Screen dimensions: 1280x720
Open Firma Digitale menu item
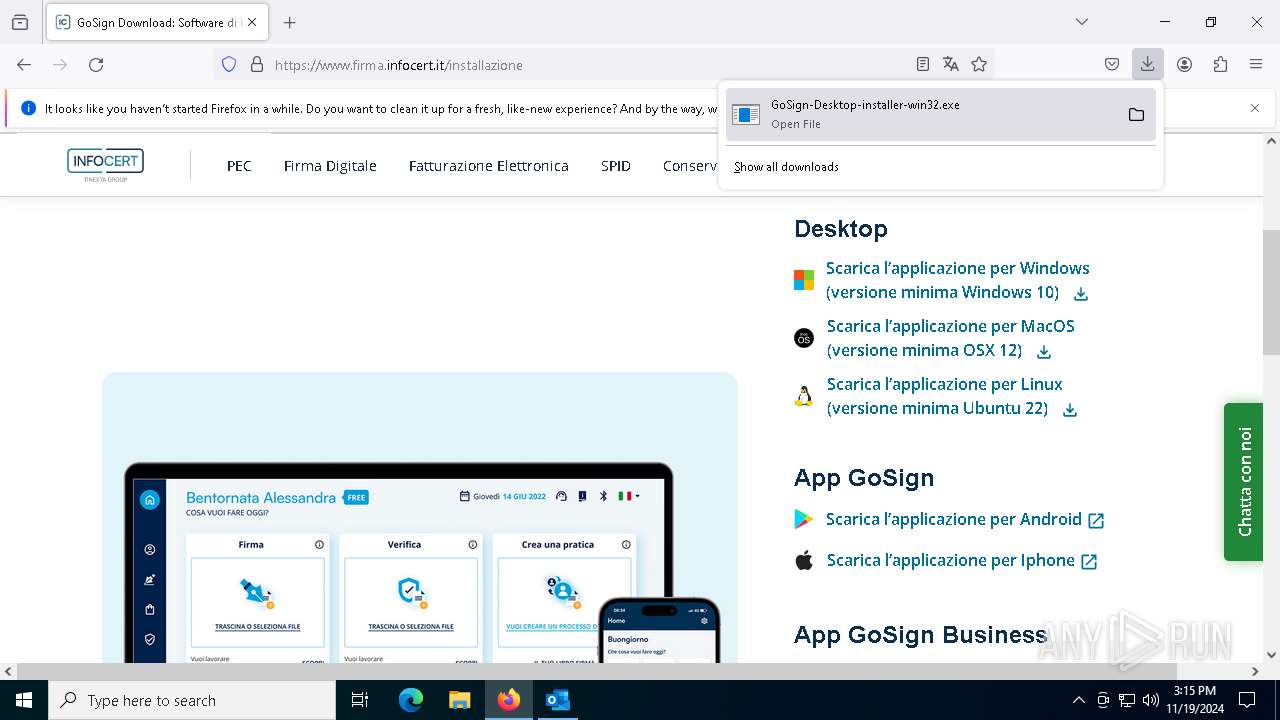(x=330, y=166)
